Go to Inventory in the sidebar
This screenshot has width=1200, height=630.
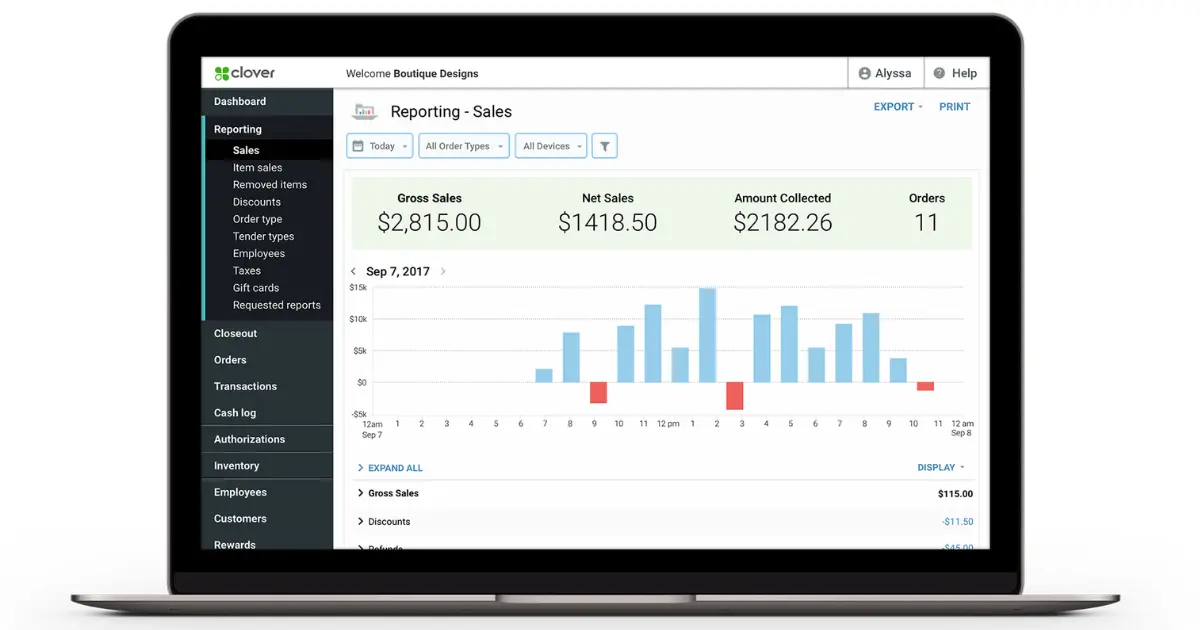click(237, 466)
